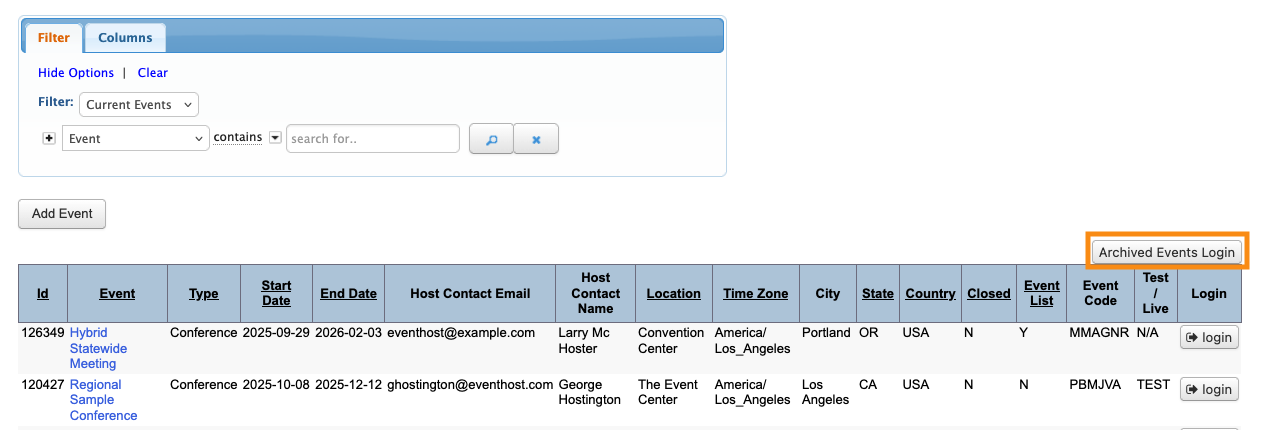Sort by Time Zone column header
The width and height of the screenshot is (1272, 430).
pos(755,294)
